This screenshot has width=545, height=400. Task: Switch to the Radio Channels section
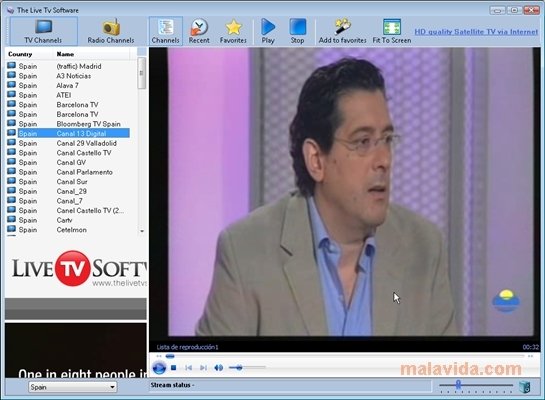[x=111, y=31]
